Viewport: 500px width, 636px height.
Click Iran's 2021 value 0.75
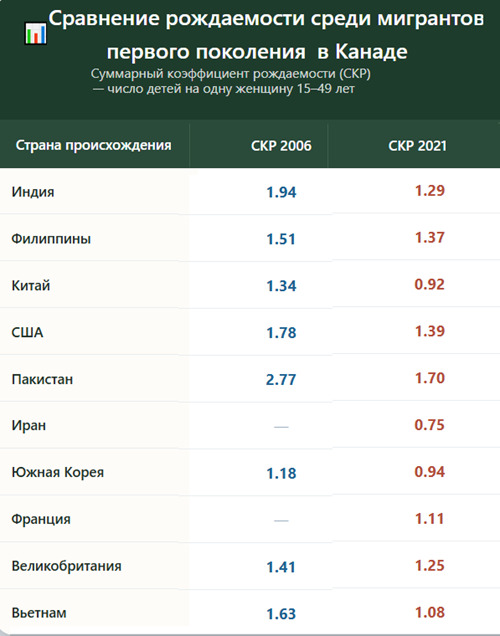(x=429, y=425)
